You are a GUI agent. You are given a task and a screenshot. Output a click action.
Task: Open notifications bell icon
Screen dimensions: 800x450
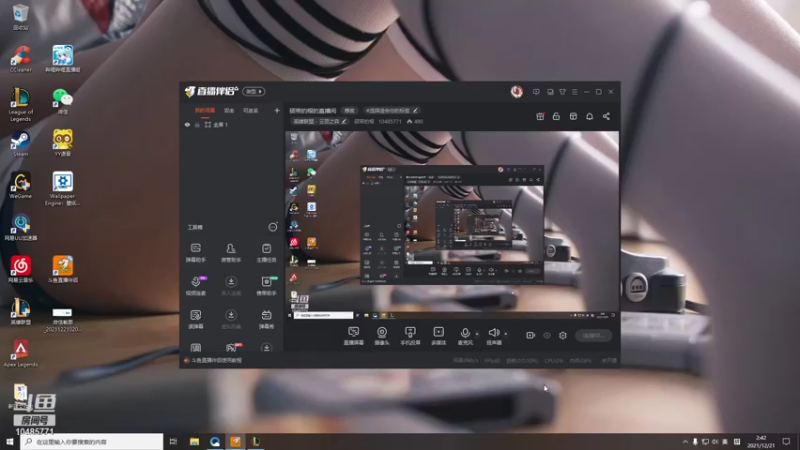pyautogui.click(x=589, y=116)
